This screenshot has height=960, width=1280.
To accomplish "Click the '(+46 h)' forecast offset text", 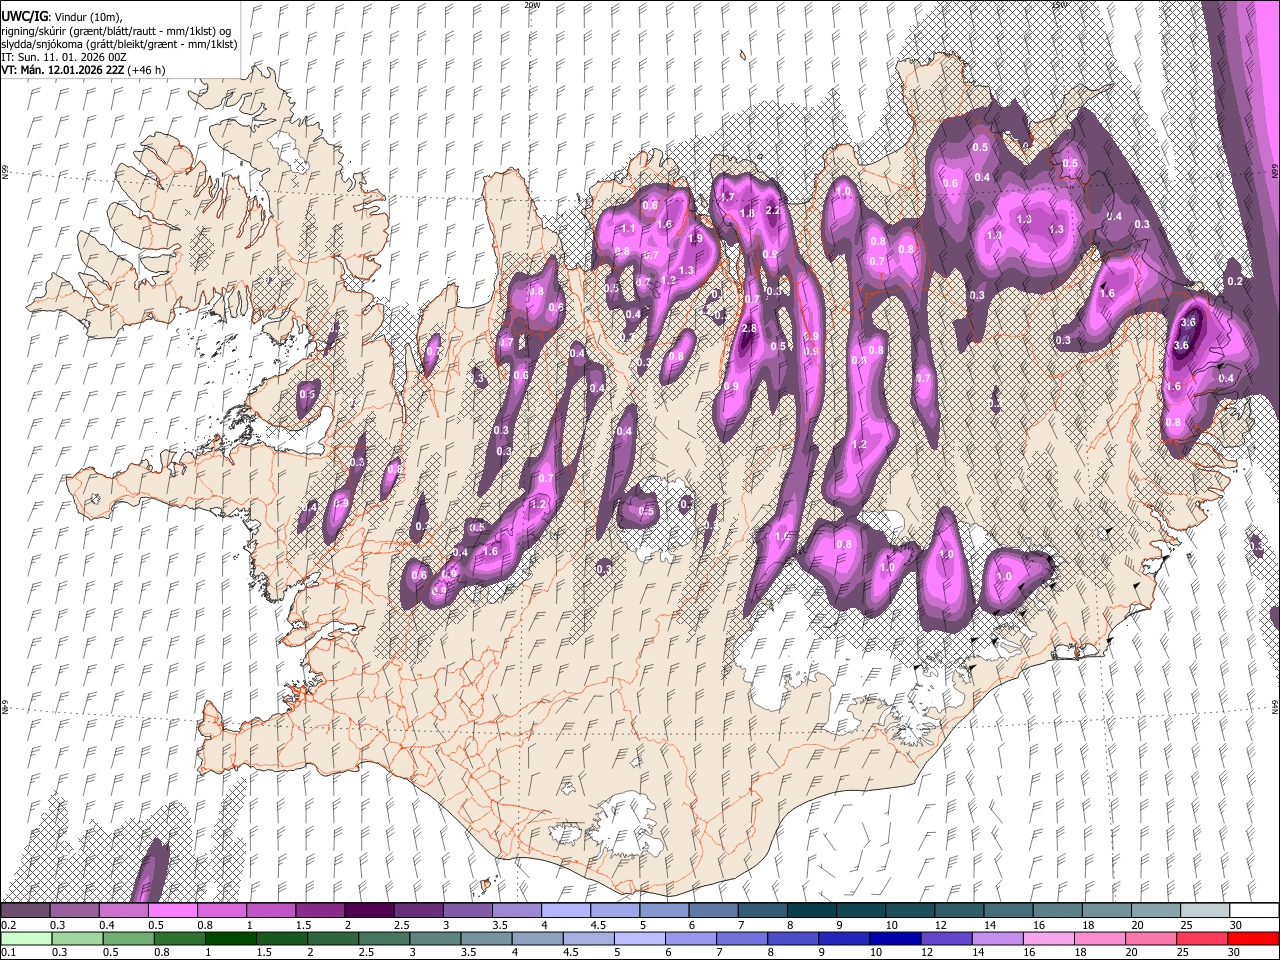I will (146, 70).
